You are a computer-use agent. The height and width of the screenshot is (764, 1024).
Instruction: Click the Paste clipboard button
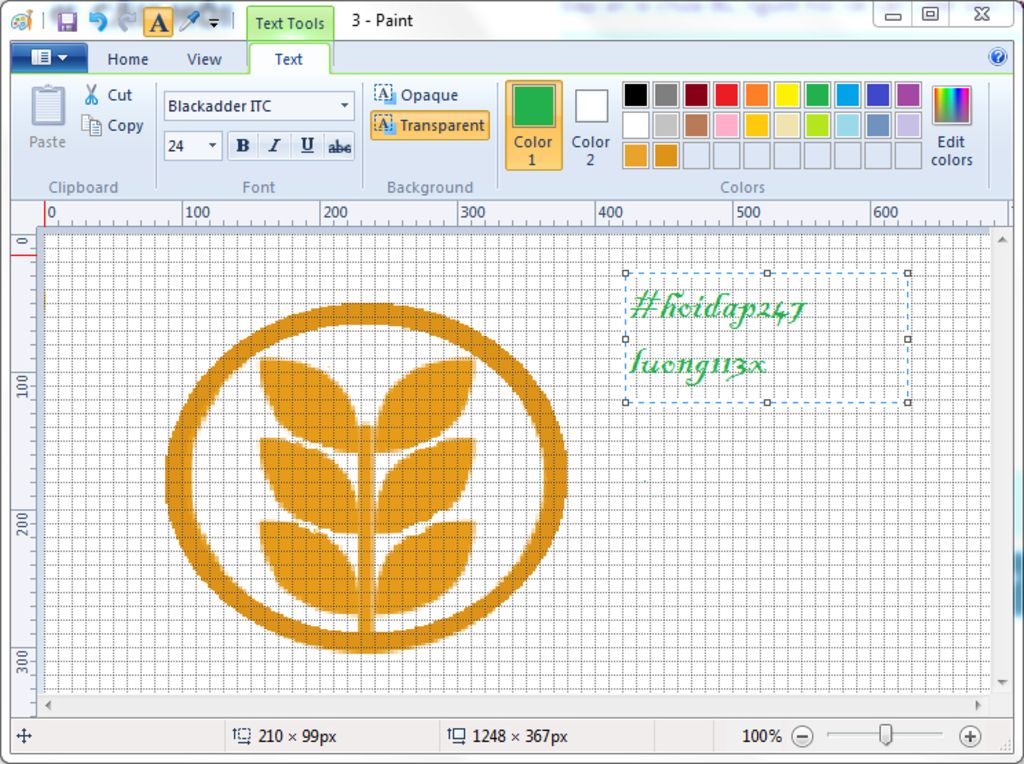(x=48, y=118)
